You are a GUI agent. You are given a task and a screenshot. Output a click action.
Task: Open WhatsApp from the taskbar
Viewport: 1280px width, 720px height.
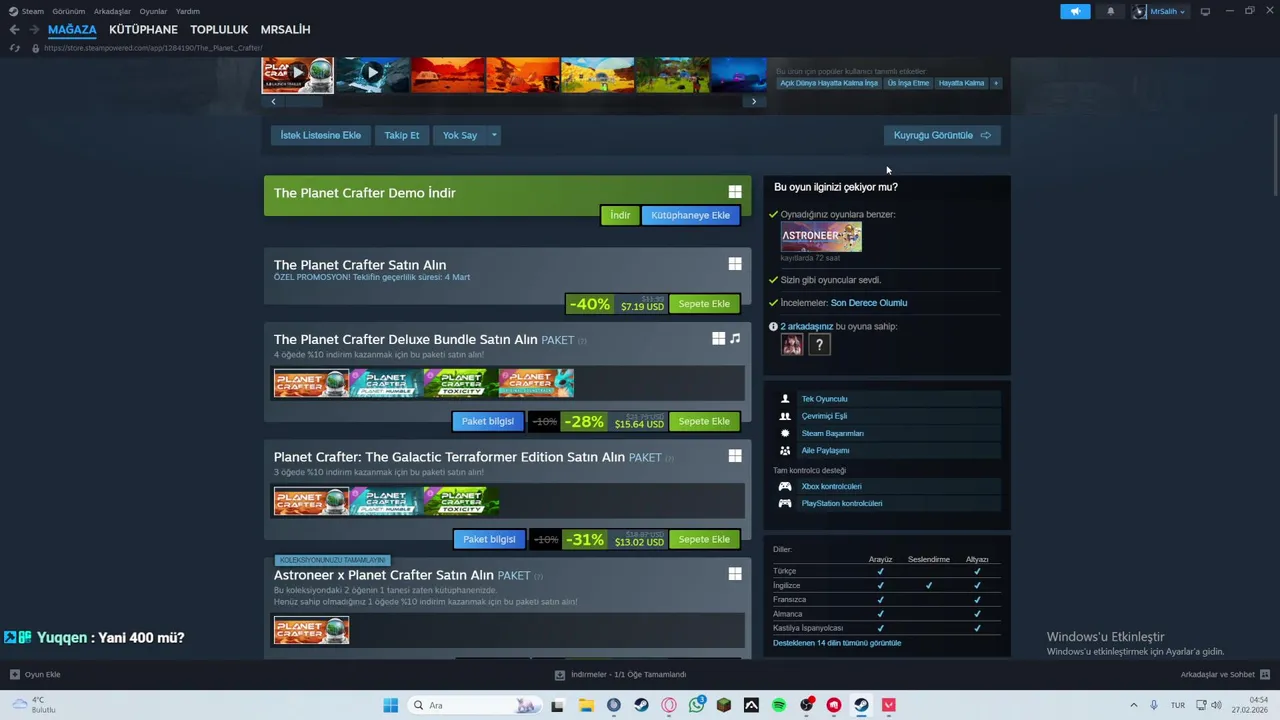(x=696, y=705)
